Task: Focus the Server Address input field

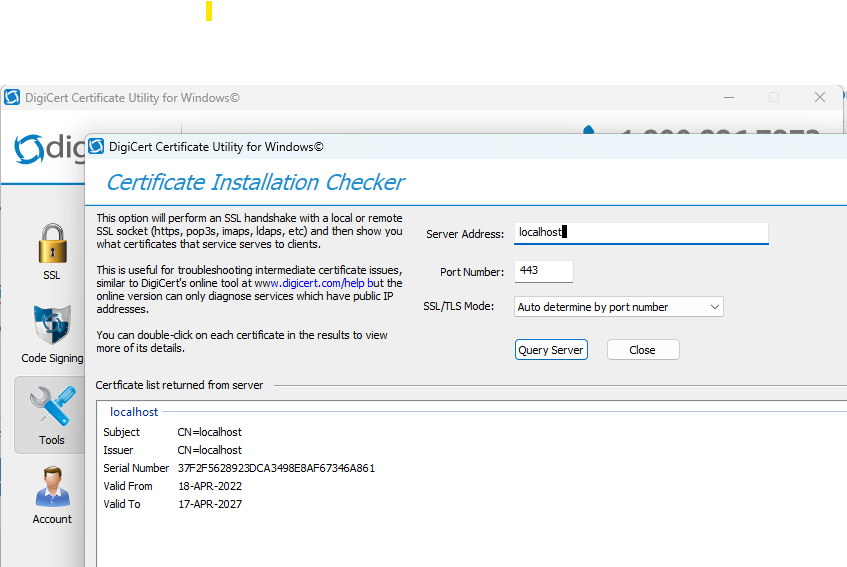Action: click(x=641, y=233)
